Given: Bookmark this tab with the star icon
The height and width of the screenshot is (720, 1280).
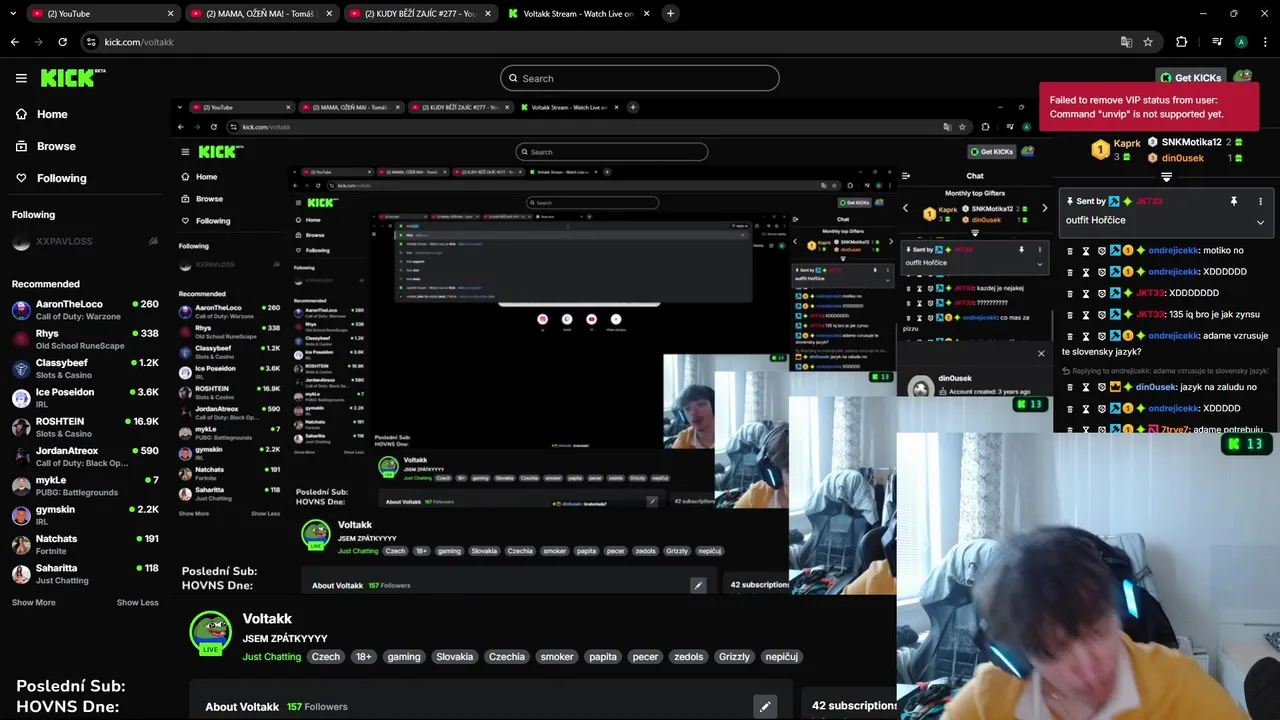Looking at the screenshot, I should (x=1148, y=42).
